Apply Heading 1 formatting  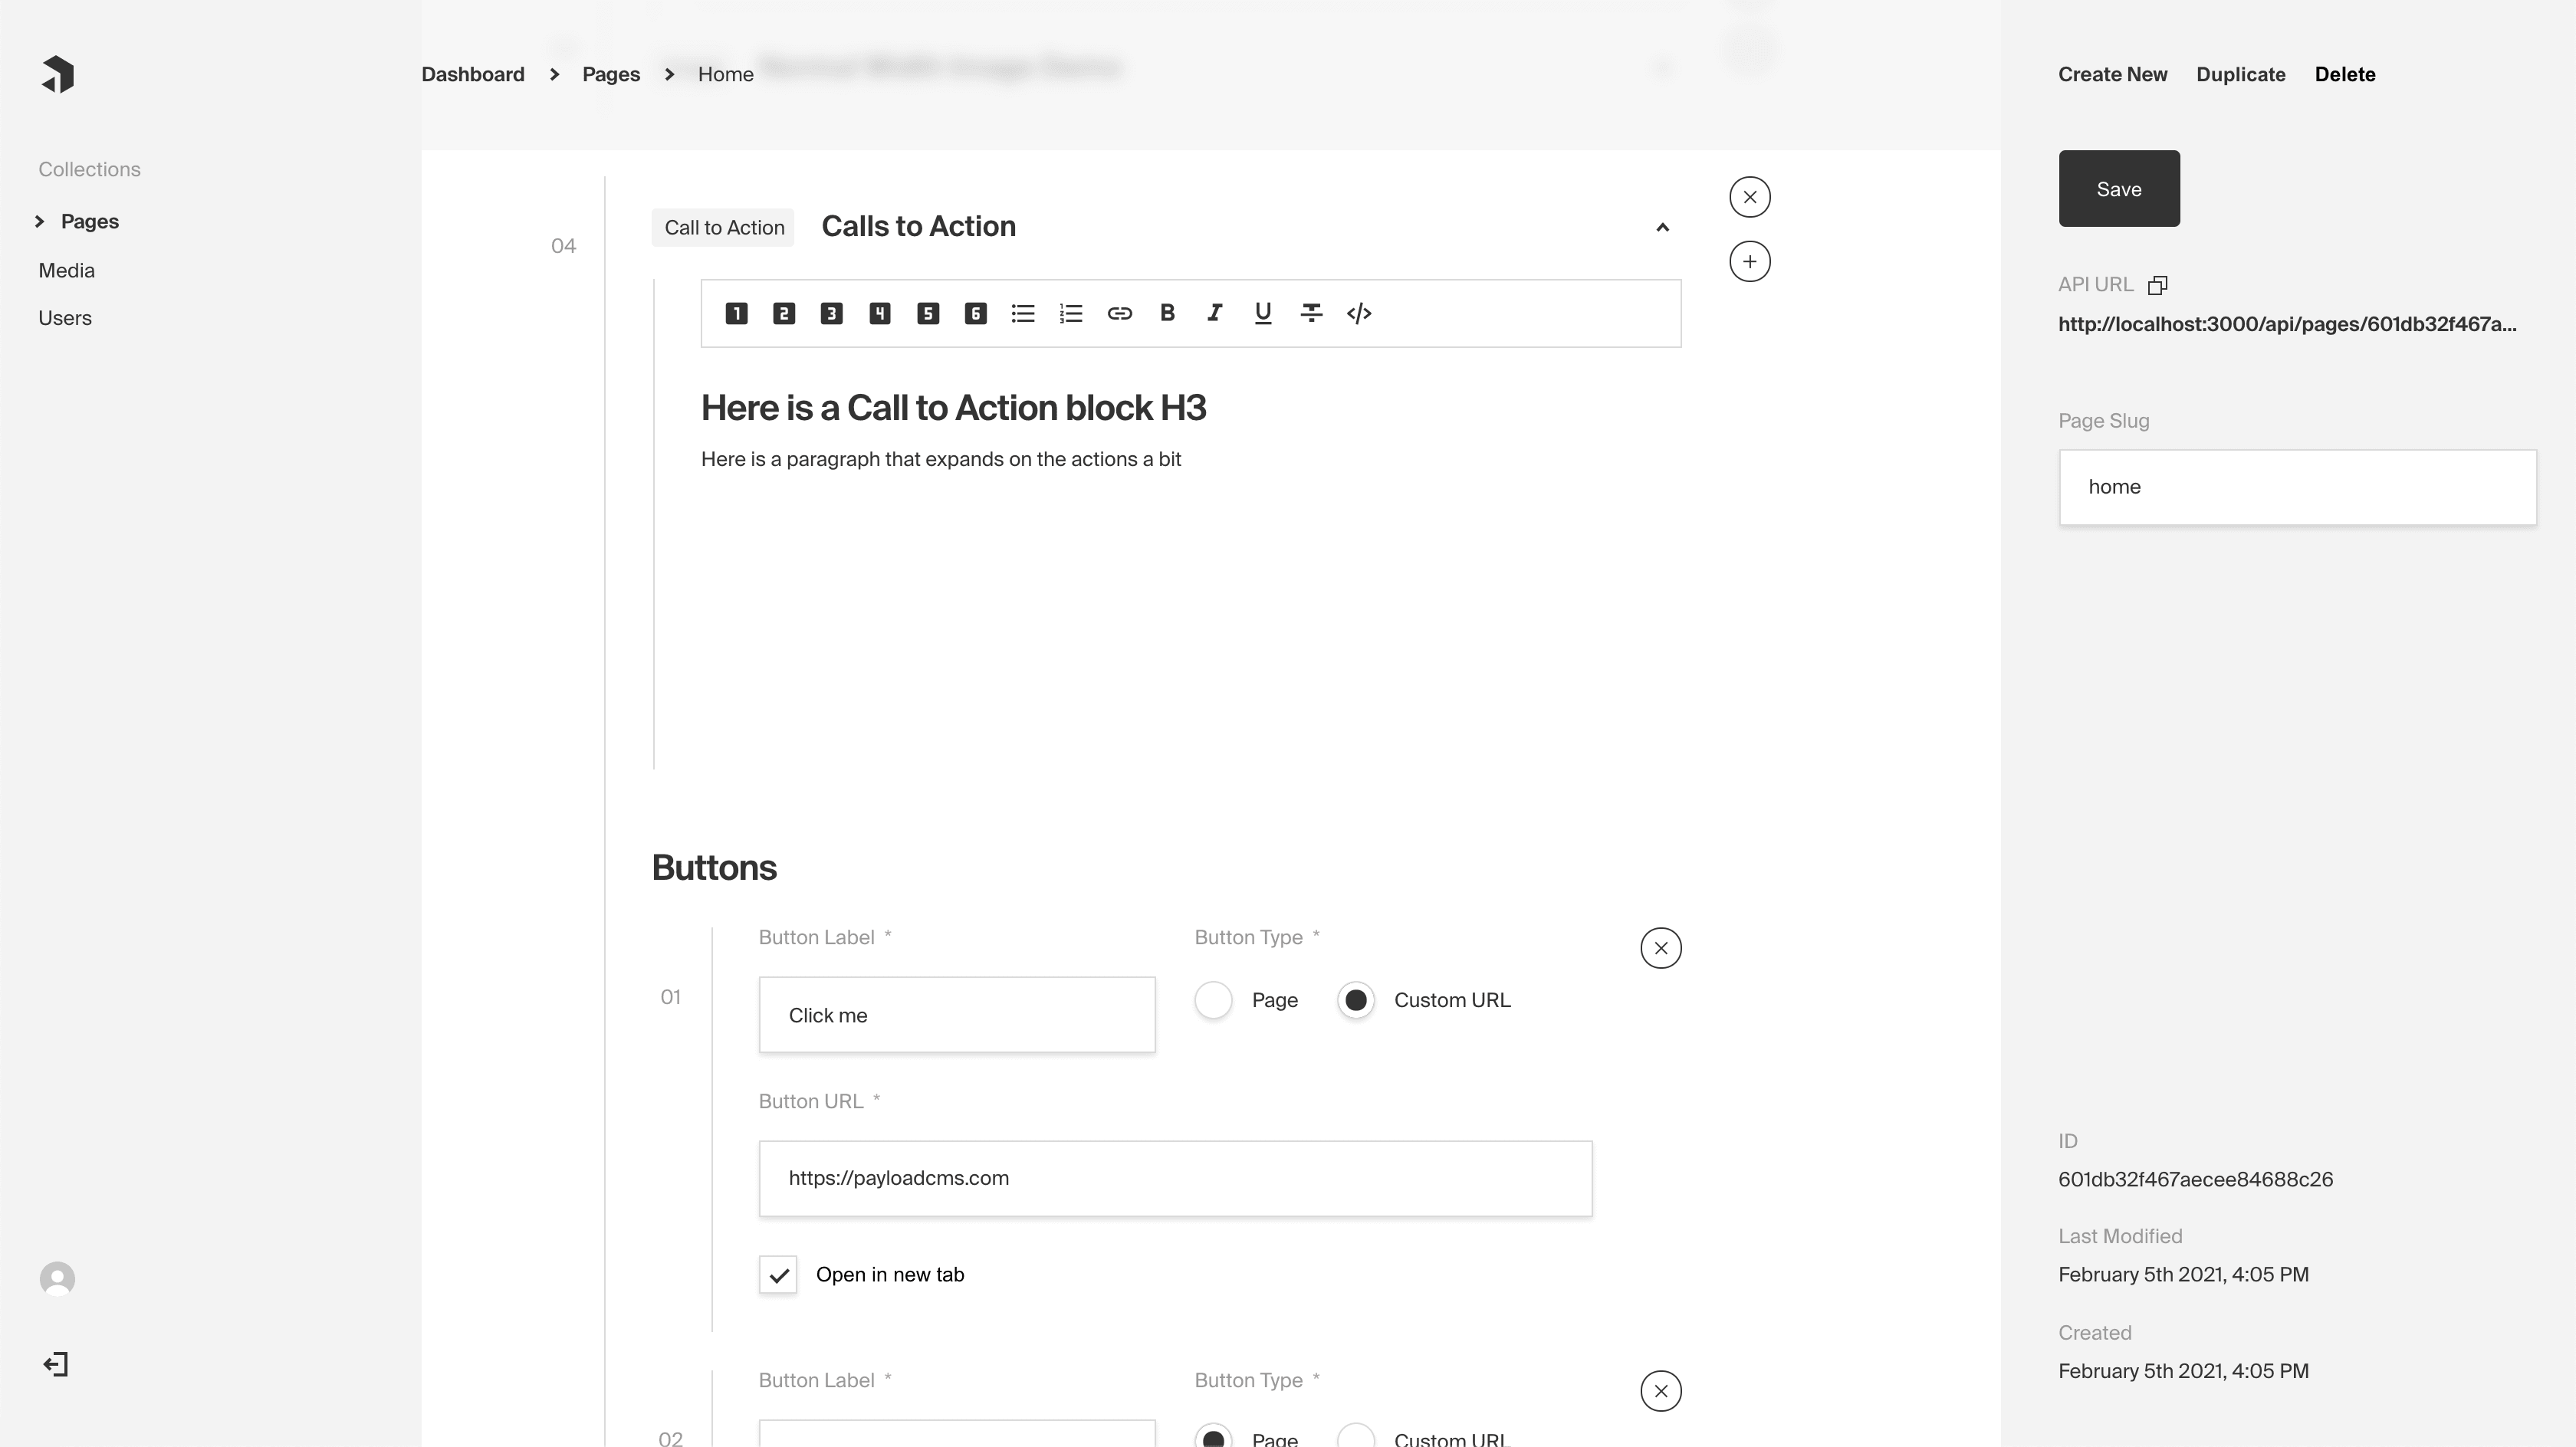click(736, 314)
